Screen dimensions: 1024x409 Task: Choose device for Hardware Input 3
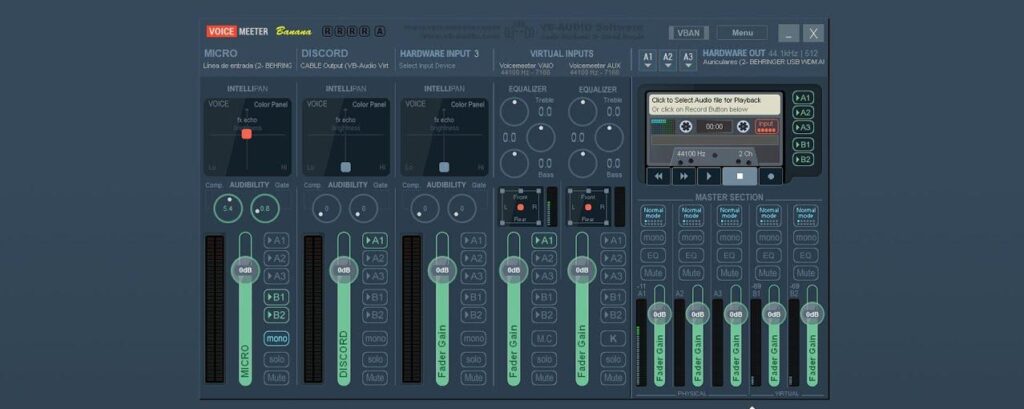pos(427,66)
